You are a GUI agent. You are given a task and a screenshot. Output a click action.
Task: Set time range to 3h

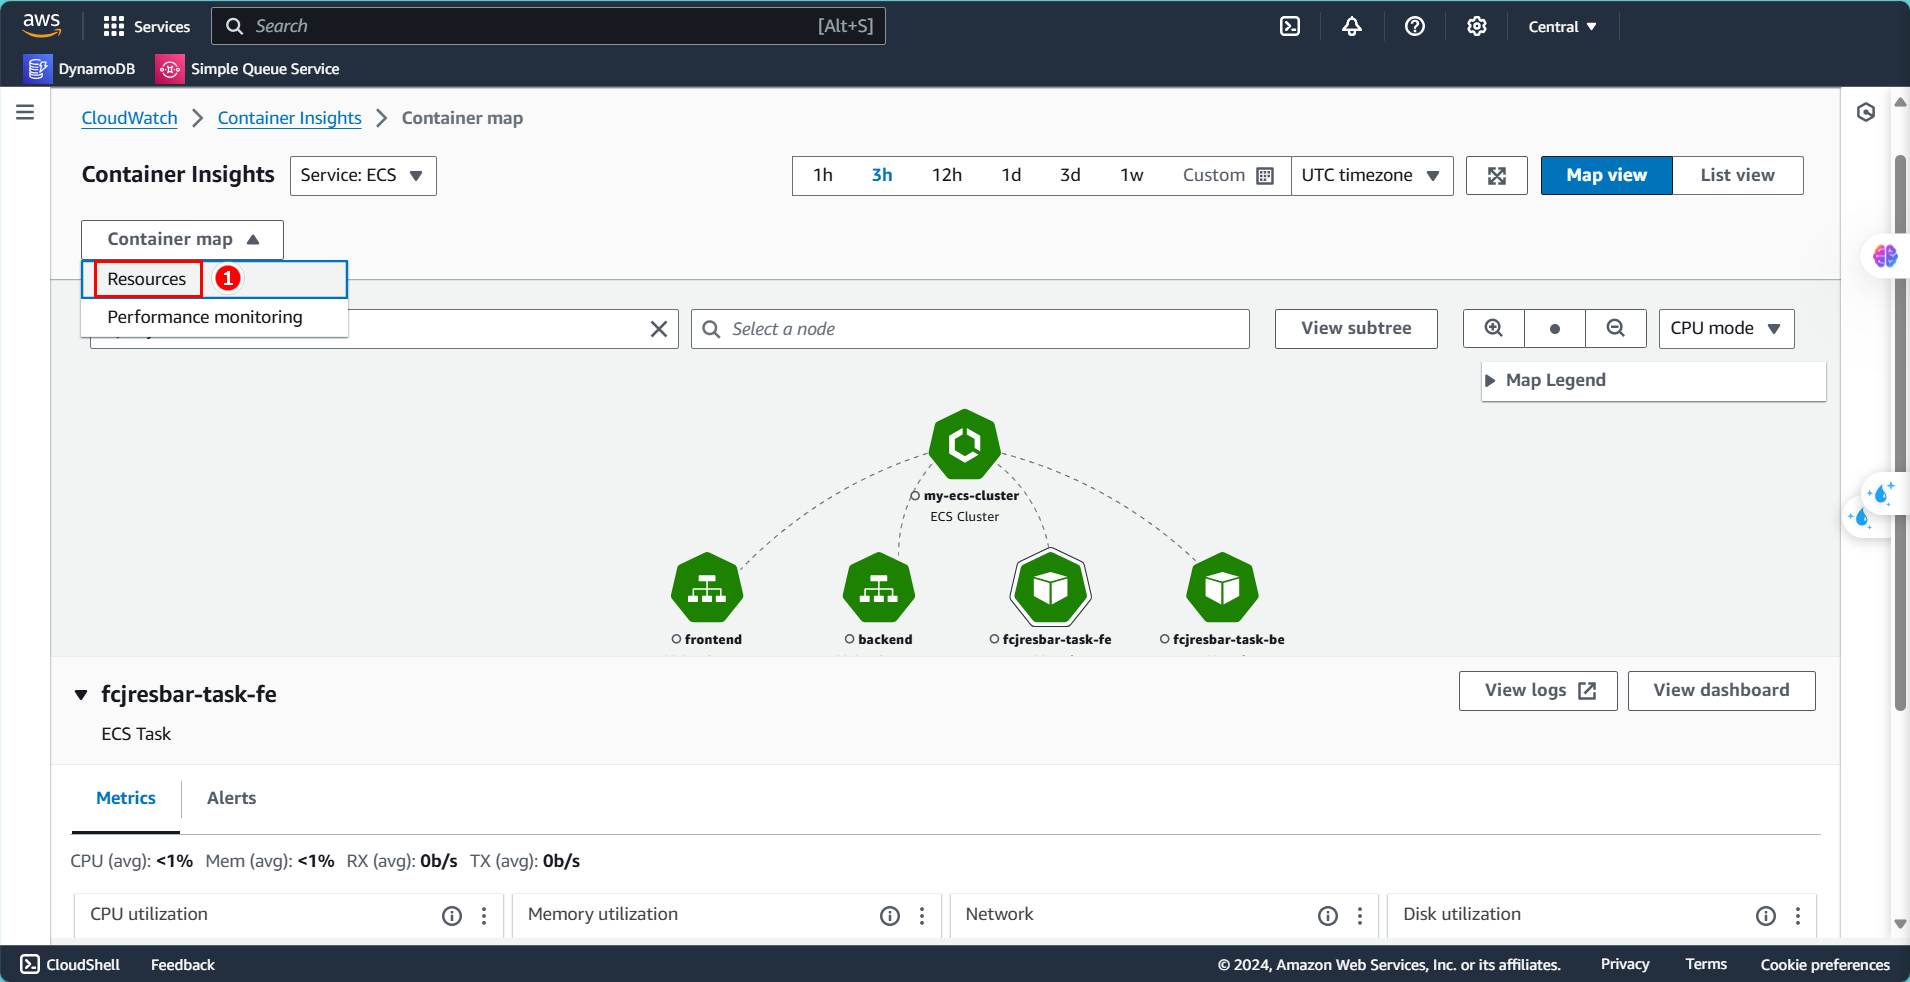point(882,175)
